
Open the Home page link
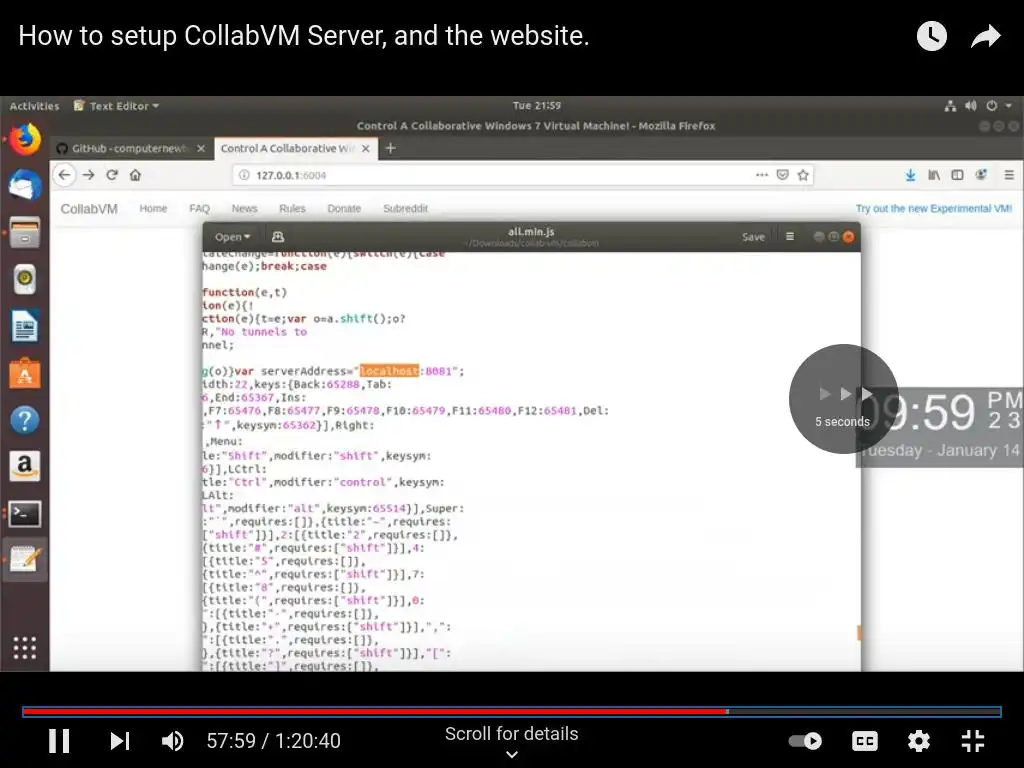(x=153, y=208)
